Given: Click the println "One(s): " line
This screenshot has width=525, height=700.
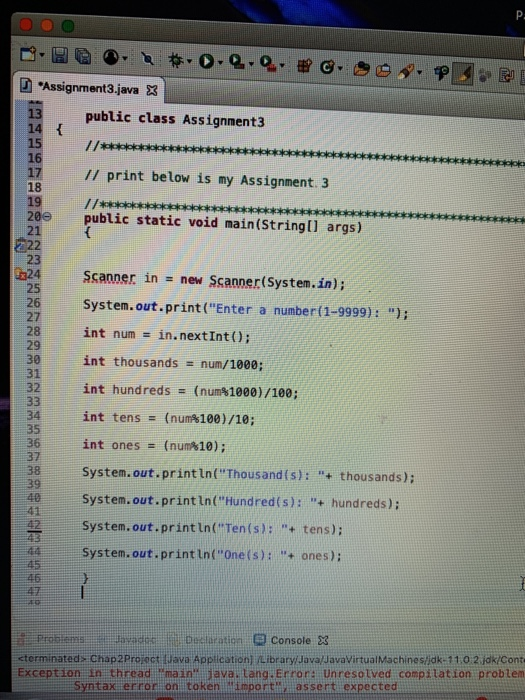Looking at the screenshot, I should pyautogui.click(x=212, y=554).
